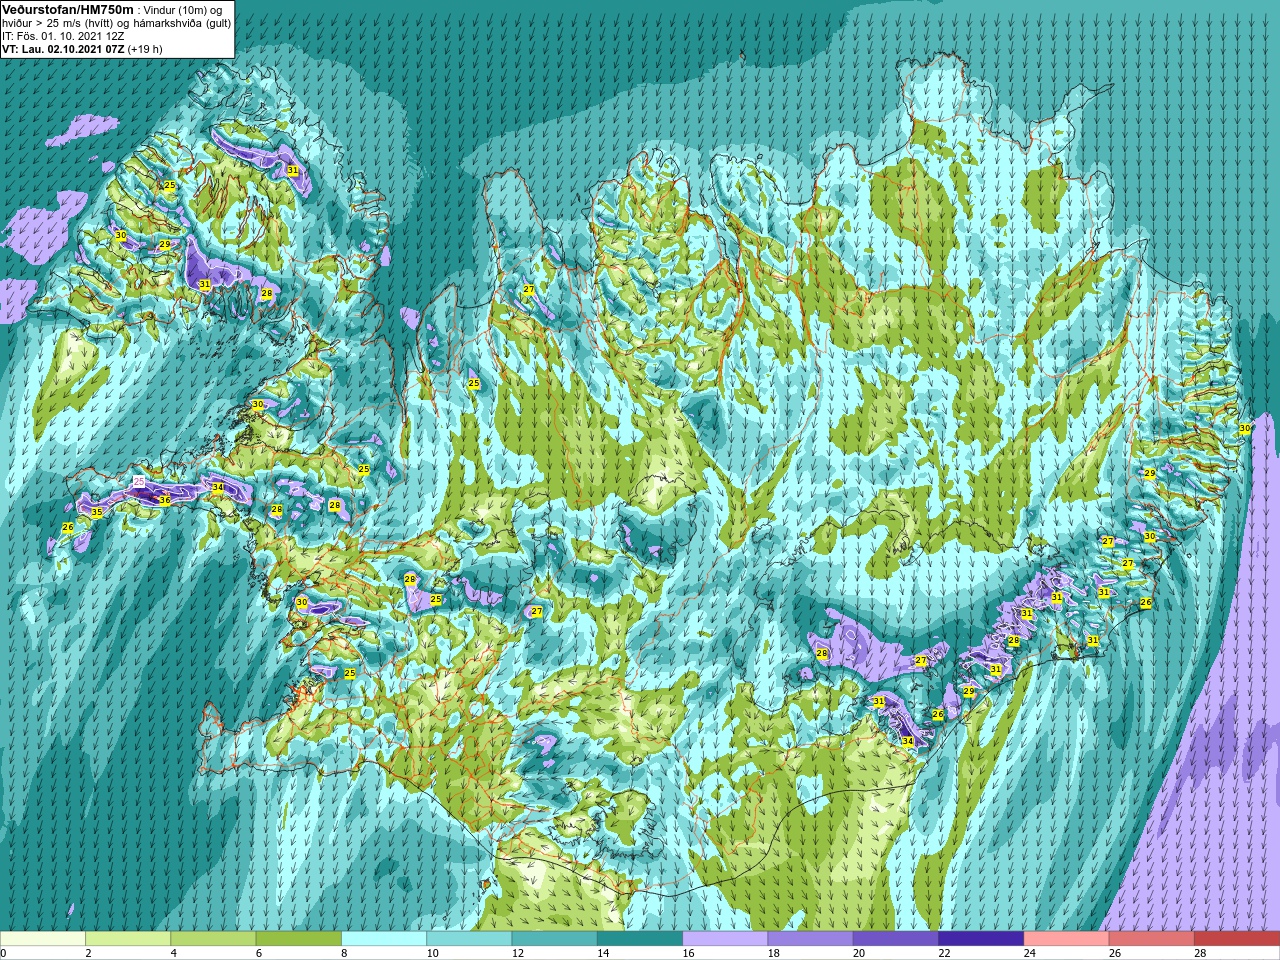
Task: Select the 4–6 m/s green legend swatch
Action: [213, 939]
